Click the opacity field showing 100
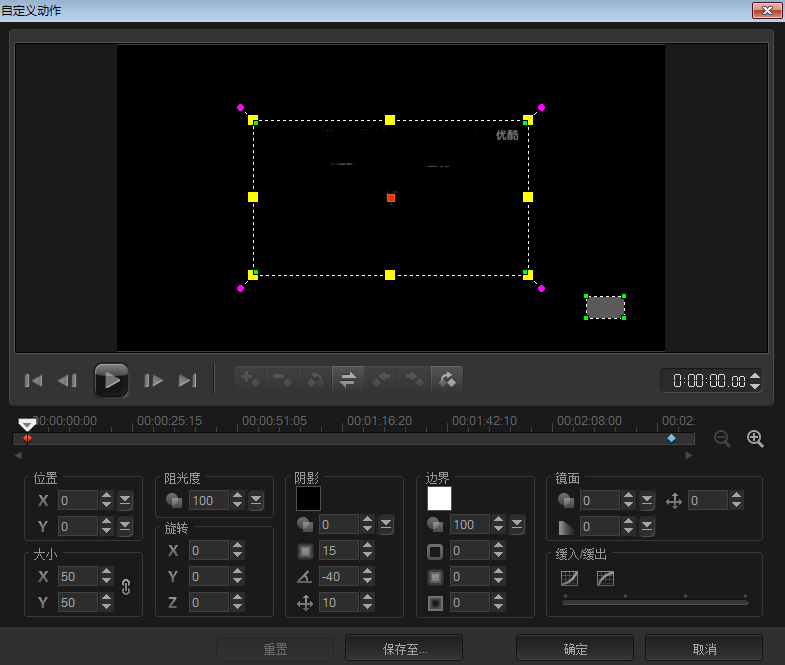The height and width of the screenshot is (665, 785). coord(209,500)
